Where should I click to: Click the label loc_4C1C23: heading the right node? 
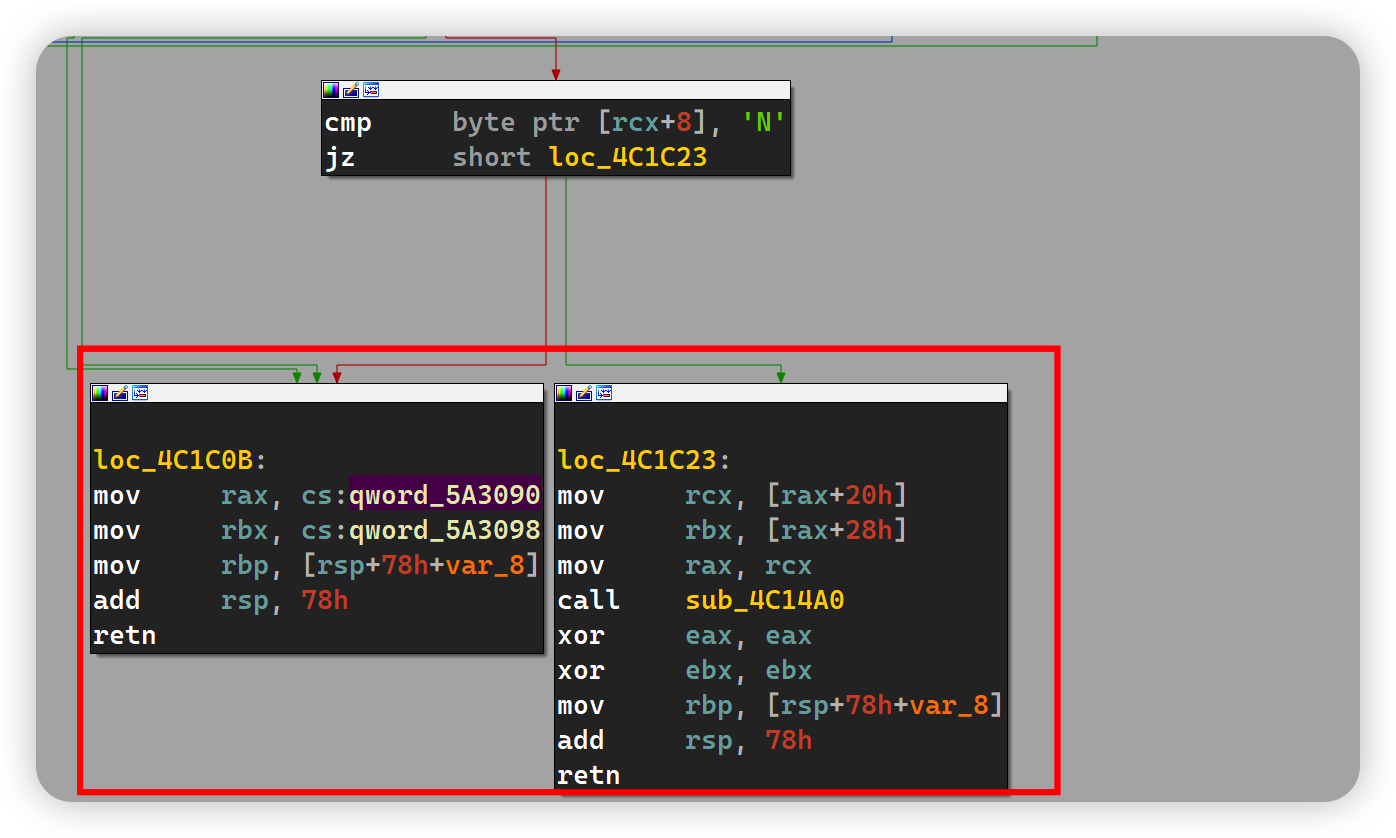coord(644,460)
